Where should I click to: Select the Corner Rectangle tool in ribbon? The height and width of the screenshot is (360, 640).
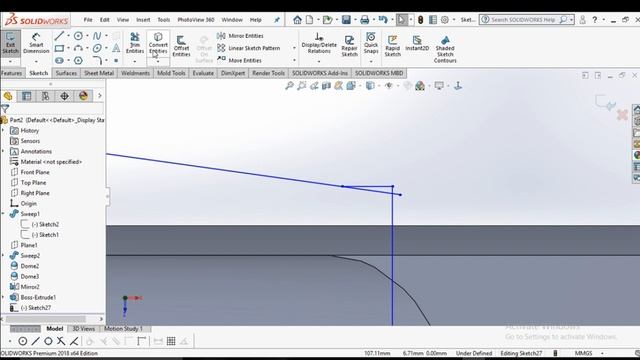pos(59,48)
